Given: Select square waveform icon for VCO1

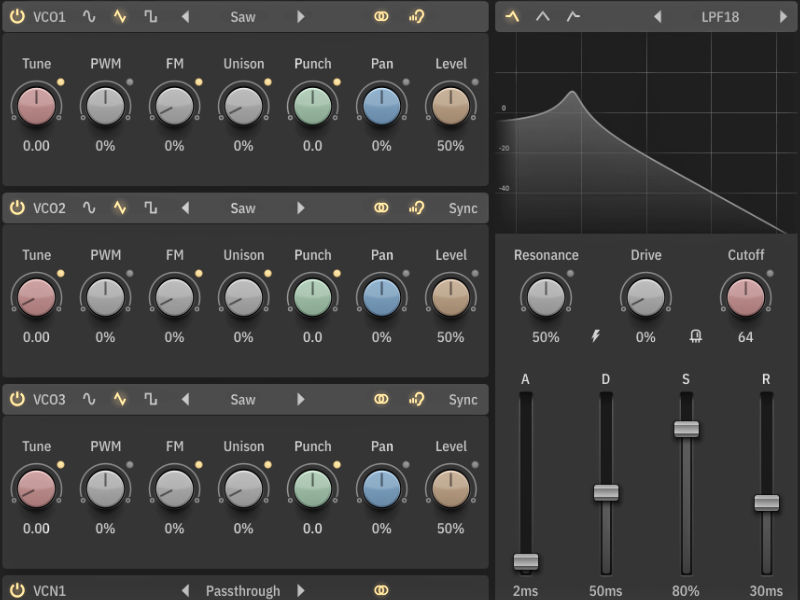Looking at the screenshot, I should coord(151,16).
